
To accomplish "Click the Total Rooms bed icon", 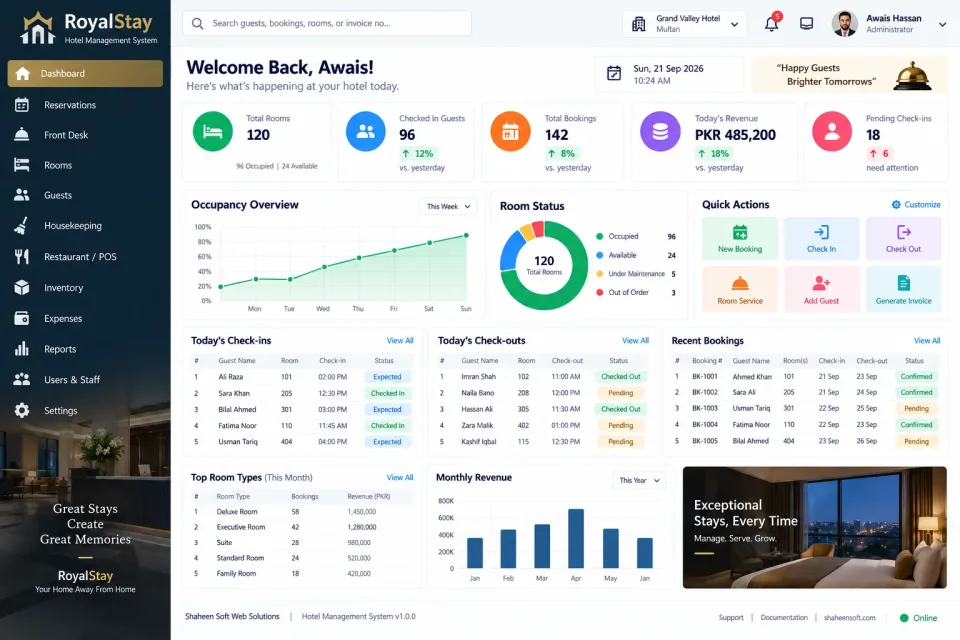I will (x=212, y=131).
